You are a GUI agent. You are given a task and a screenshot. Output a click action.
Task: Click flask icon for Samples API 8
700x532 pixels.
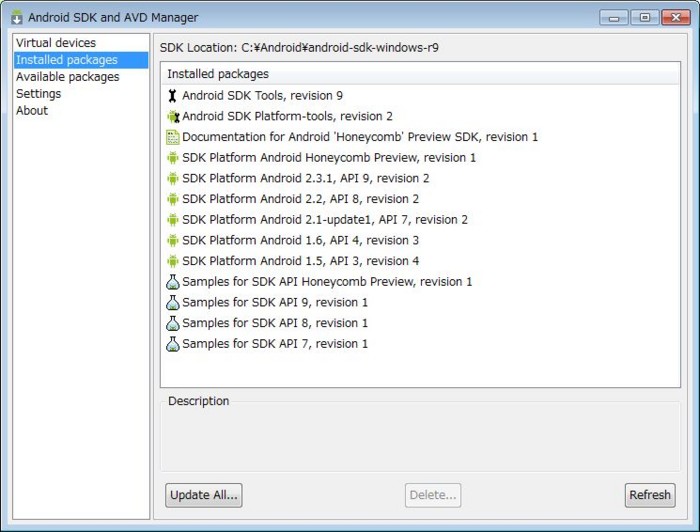coord(173,323)
